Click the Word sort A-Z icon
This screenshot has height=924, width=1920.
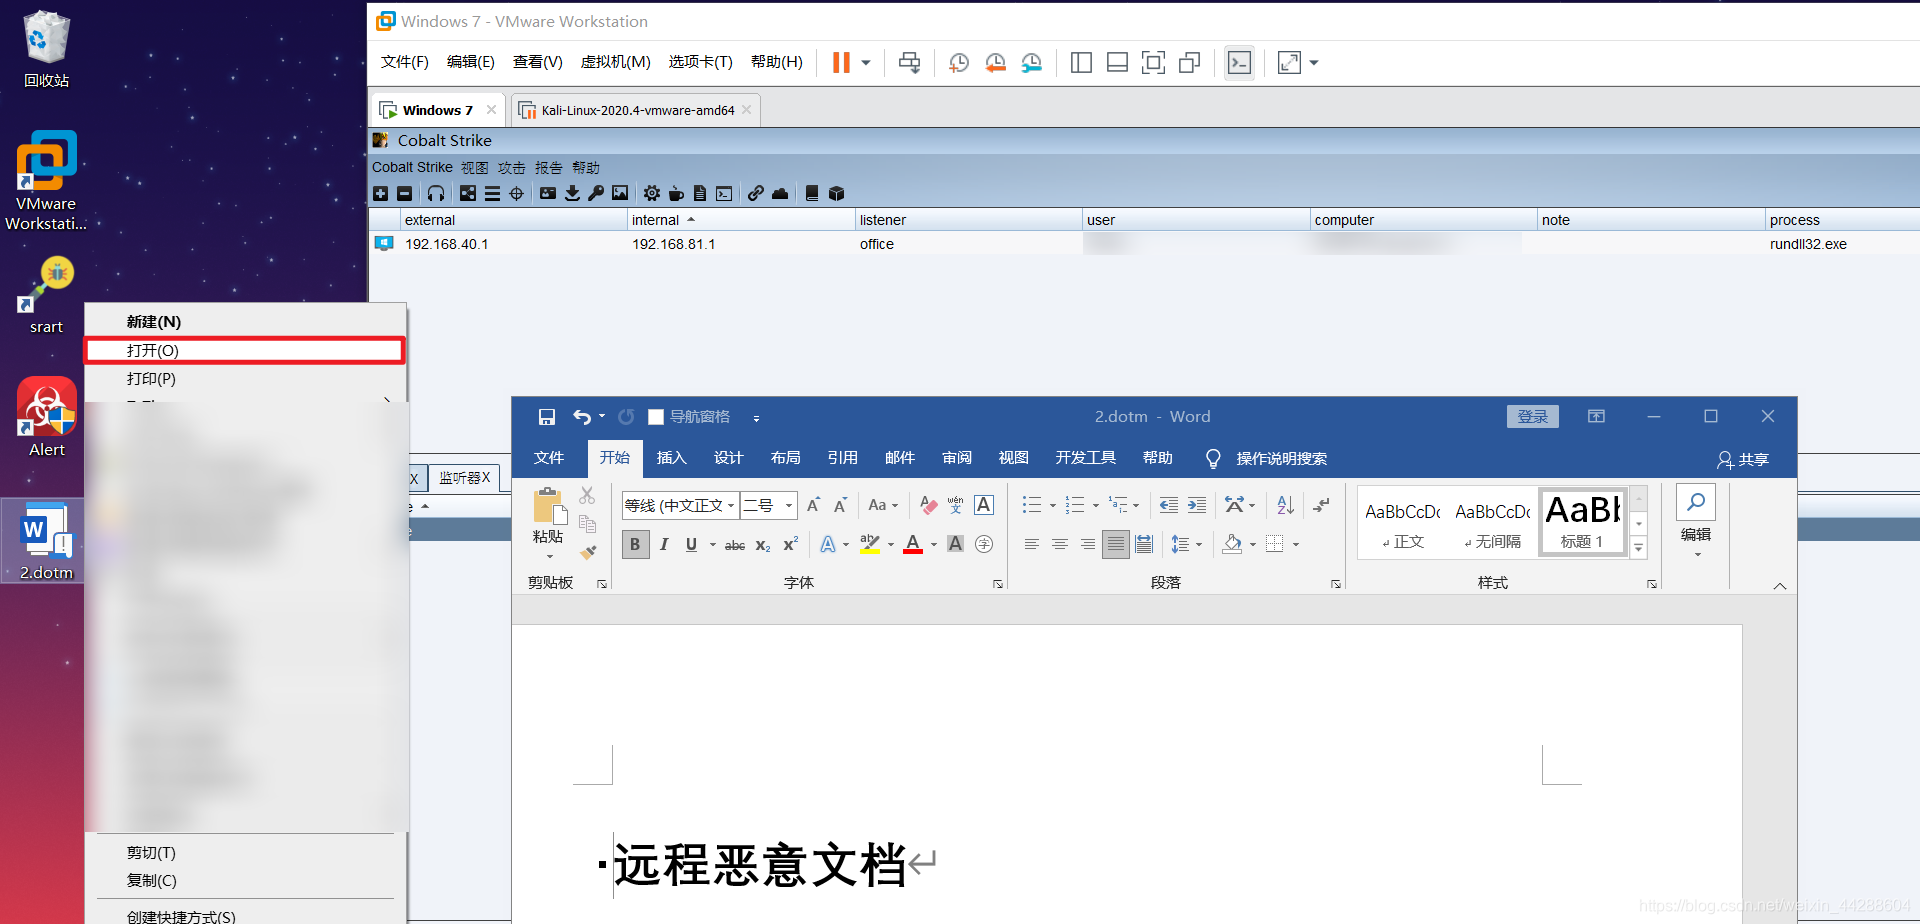[x=1286, y=506]
